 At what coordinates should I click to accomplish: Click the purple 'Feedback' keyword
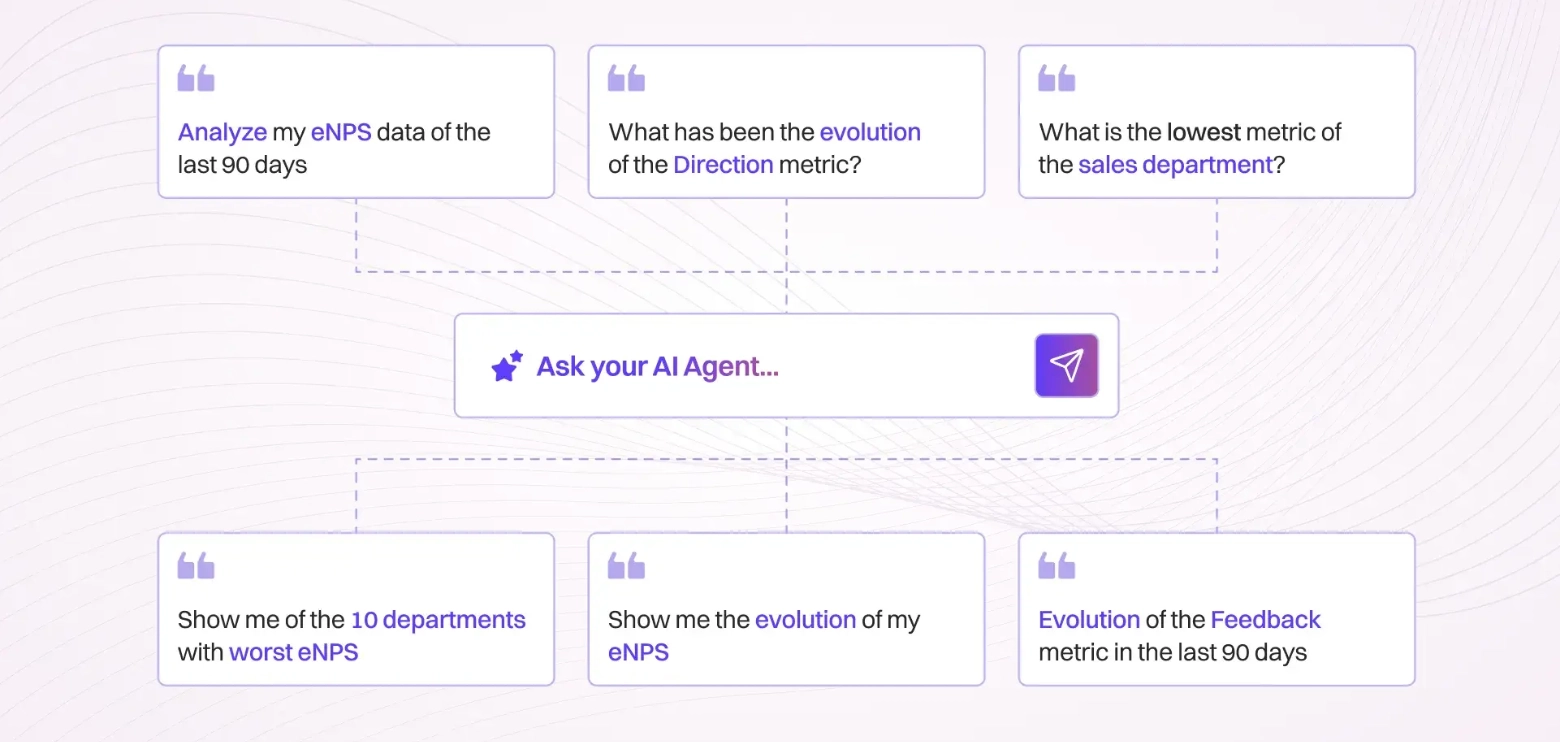click(1265, 620)
